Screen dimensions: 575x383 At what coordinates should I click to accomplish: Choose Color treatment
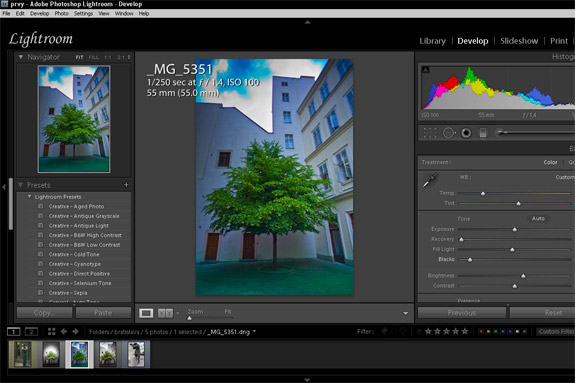[550, 162]
